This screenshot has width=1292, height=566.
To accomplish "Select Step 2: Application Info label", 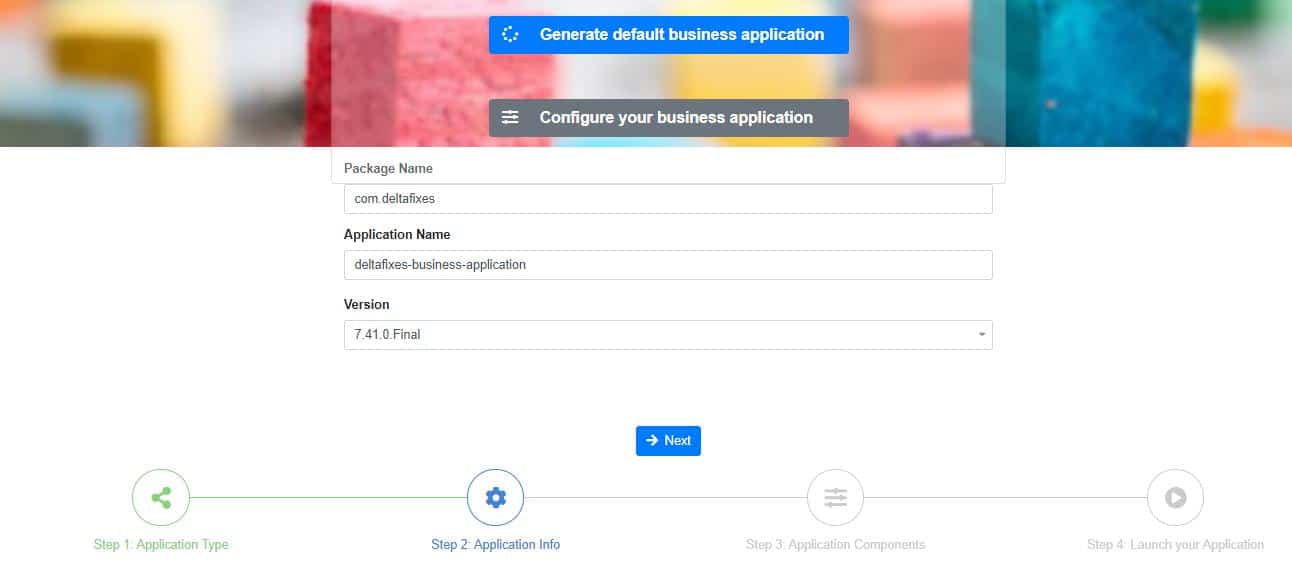I will click(495, 545).
